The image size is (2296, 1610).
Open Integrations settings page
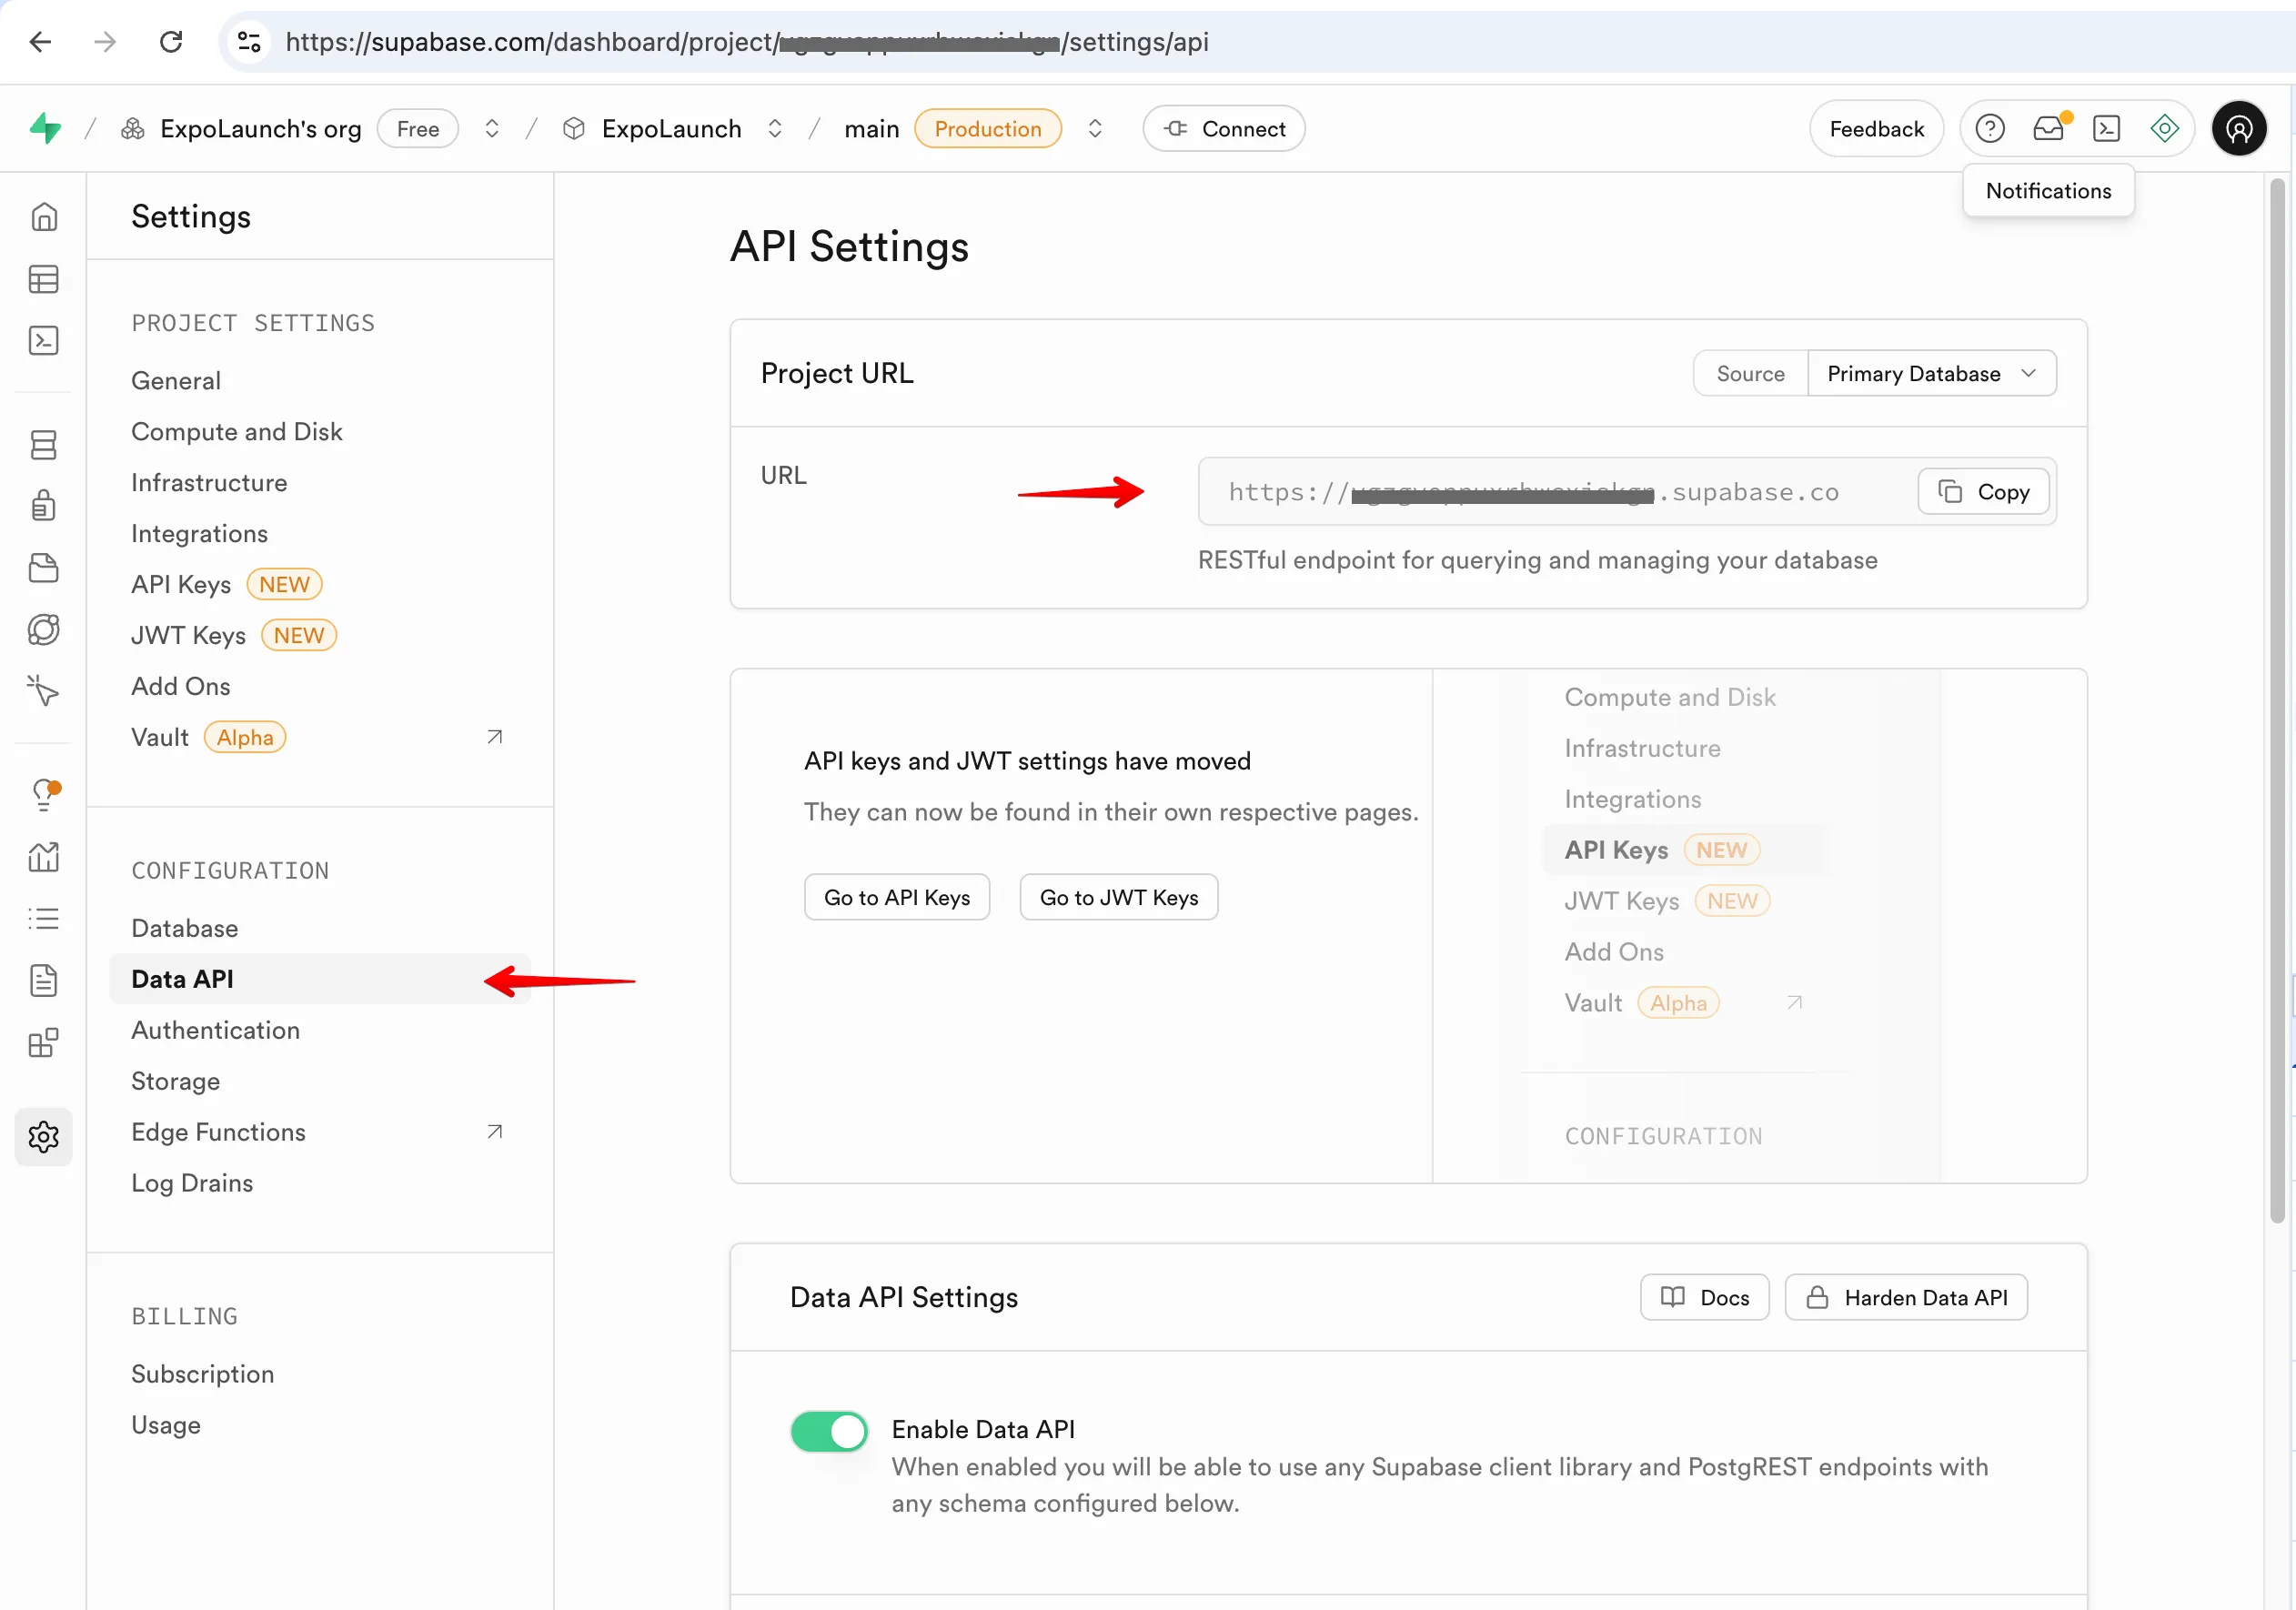pyautogui.click(x=200, y=534)
